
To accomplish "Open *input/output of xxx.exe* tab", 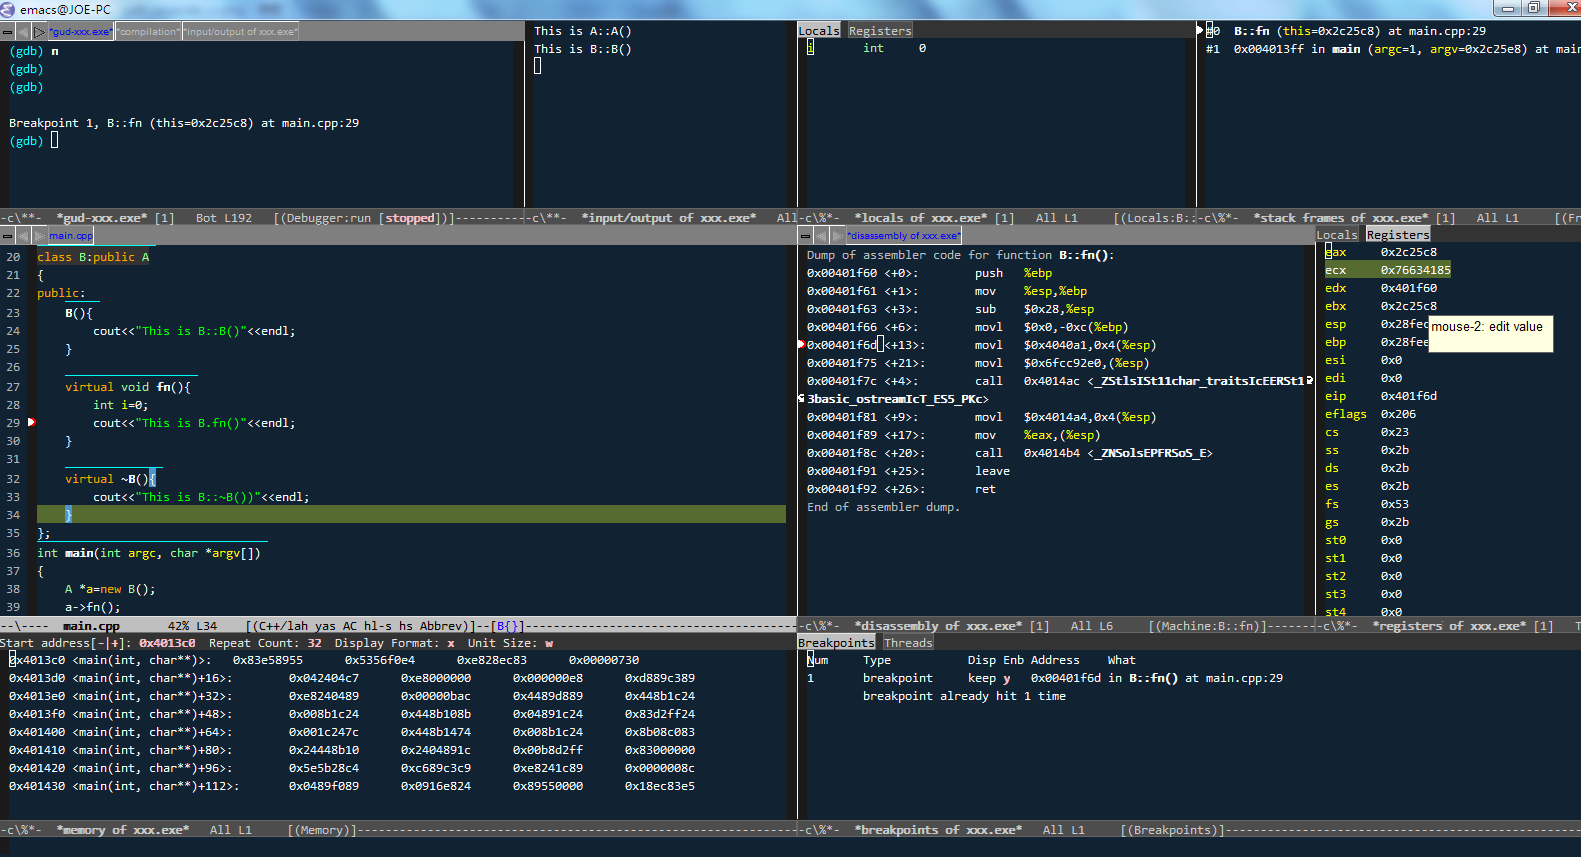I will (240, 32).
